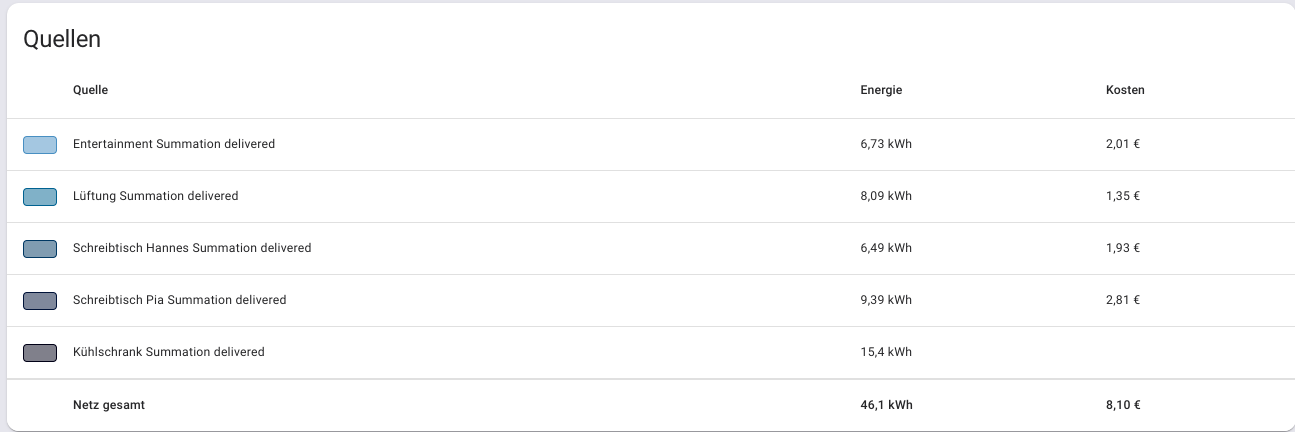Click the Quellen card title
The height and width of the screenshot is (432, 1295).
[62, 40]
